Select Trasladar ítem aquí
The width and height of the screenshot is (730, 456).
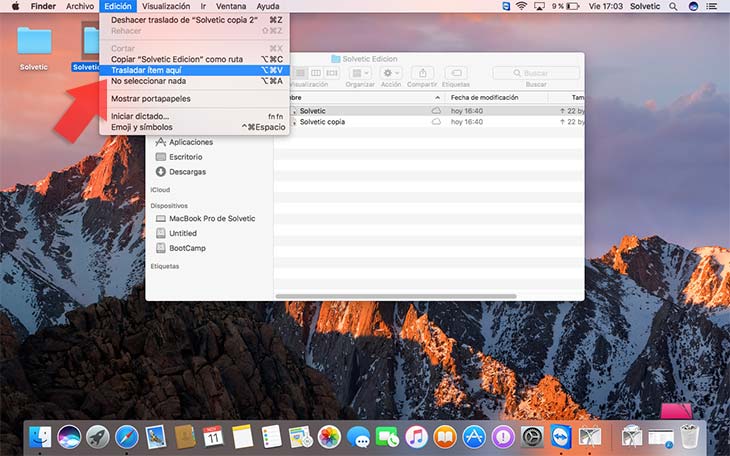195,70
